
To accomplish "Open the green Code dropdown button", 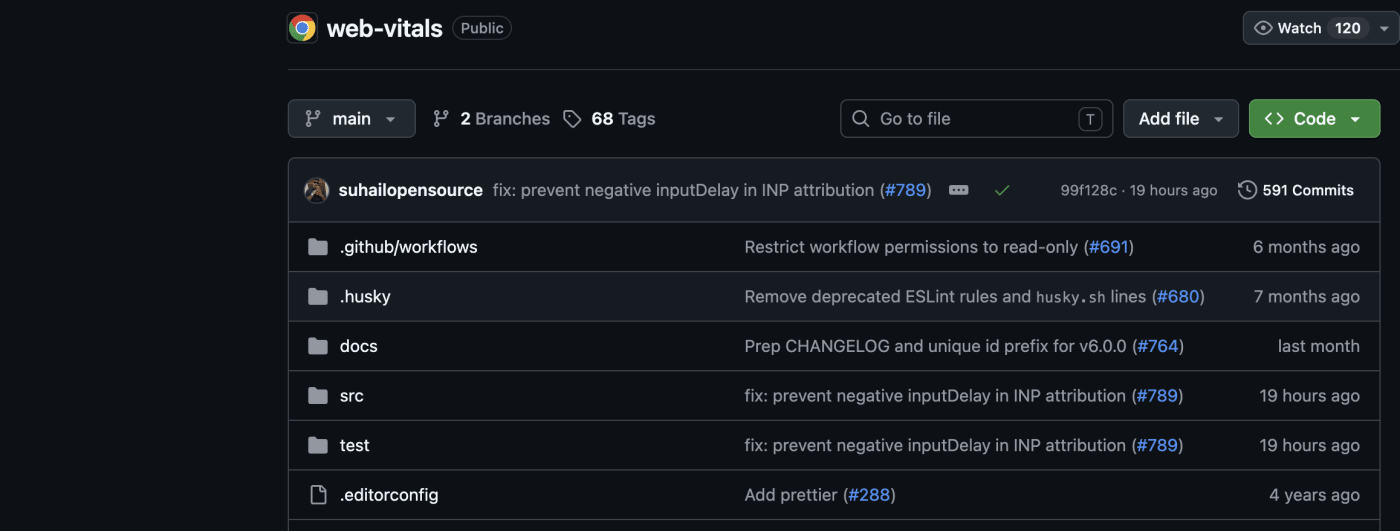I will coord(1314,118).
